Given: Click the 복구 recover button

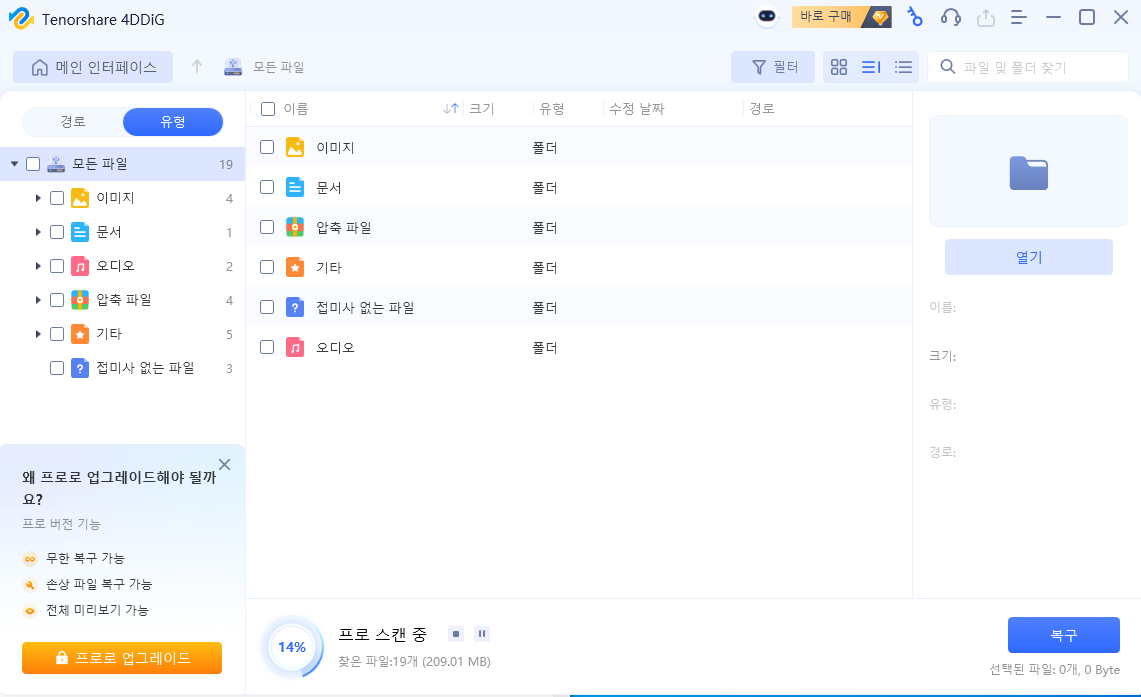Looking at the screenshot, I should 1063,635.
